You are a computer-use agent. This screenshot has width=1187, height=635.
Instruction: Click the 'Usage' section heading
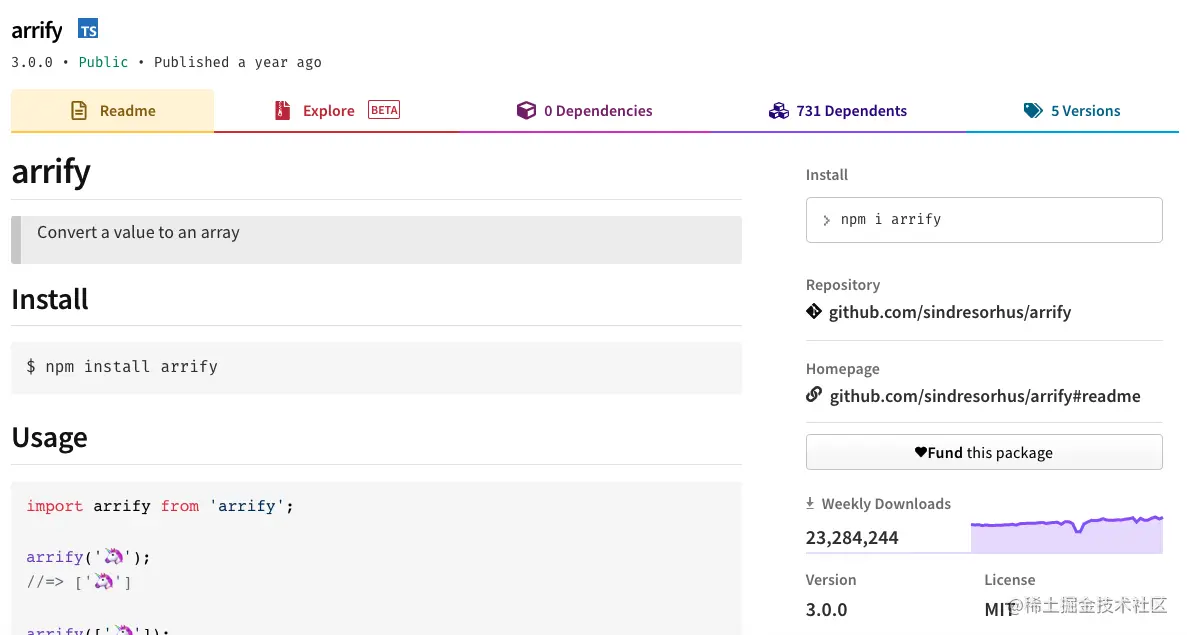(49, 437)
